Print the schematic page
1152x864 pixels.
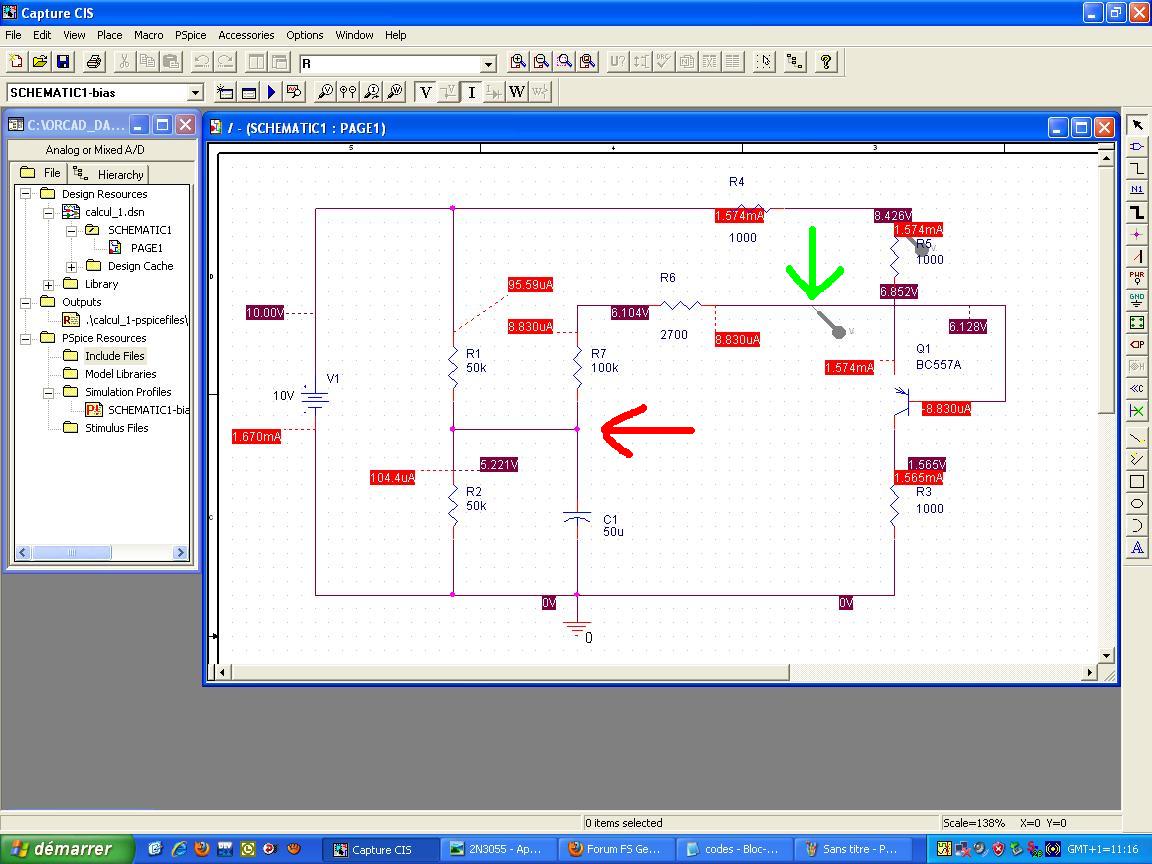pyautogui.click(x=93, y=62)
